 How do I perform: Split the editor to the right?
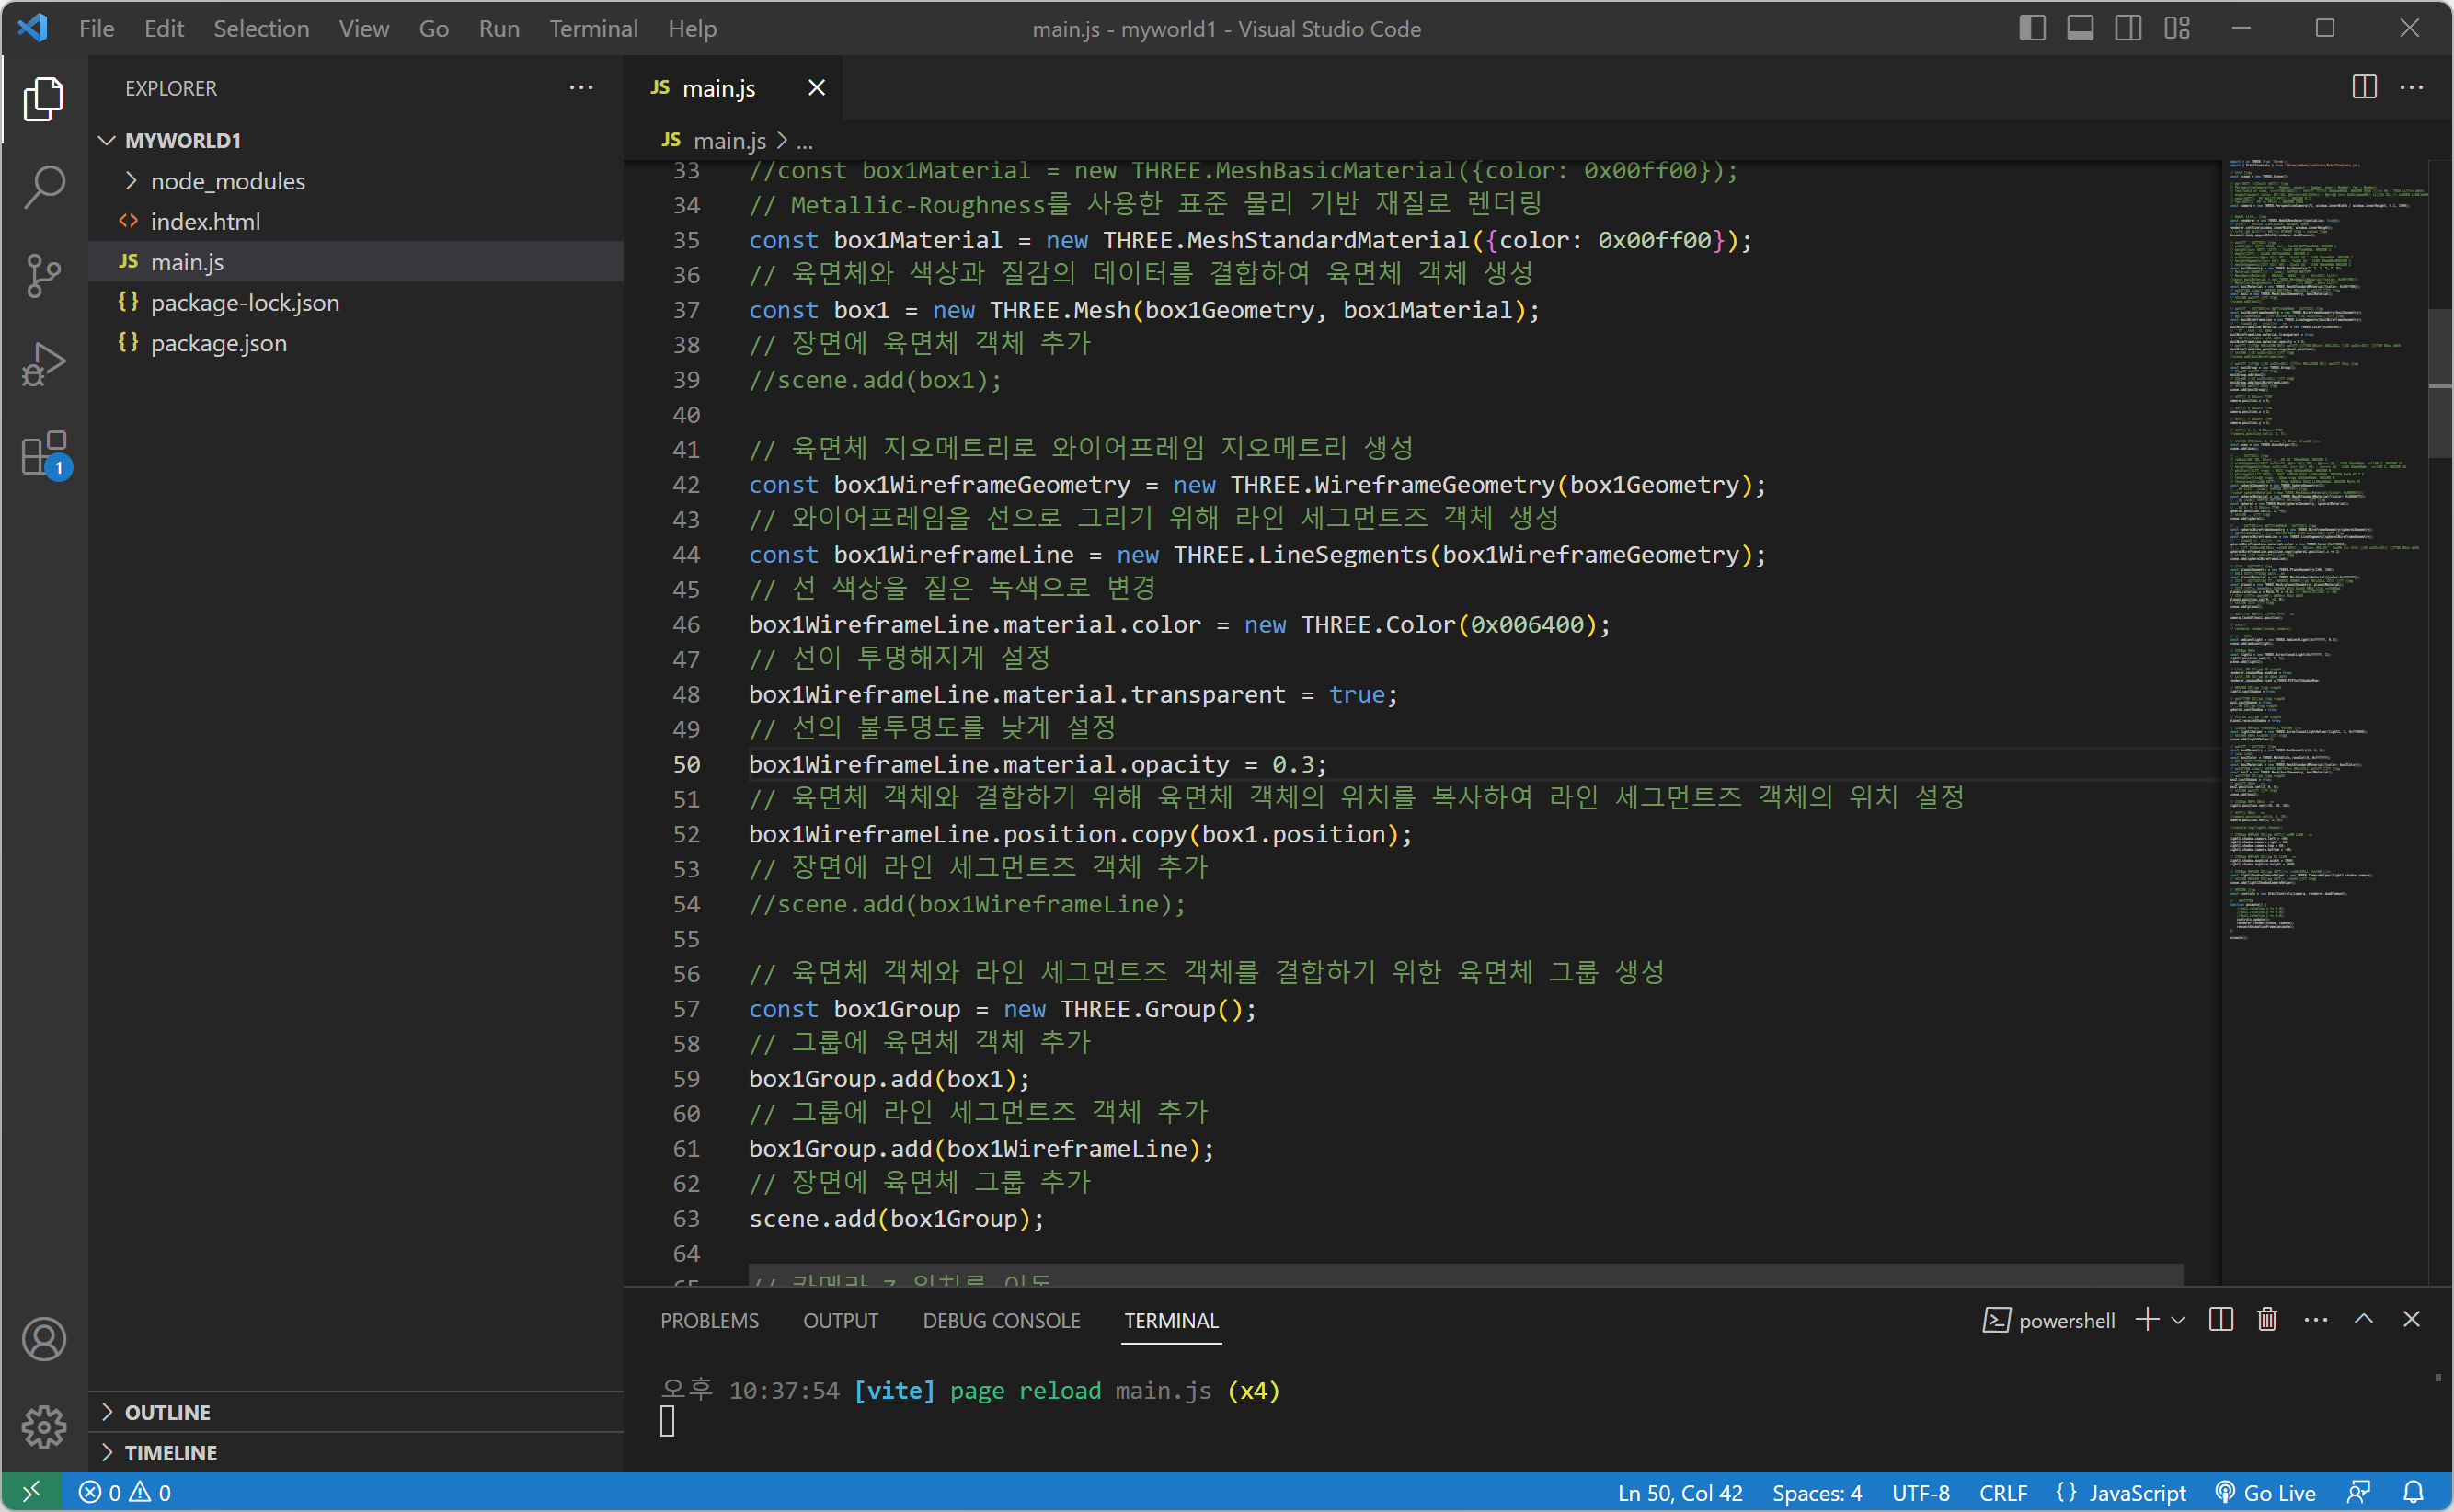coord(2364,88)
